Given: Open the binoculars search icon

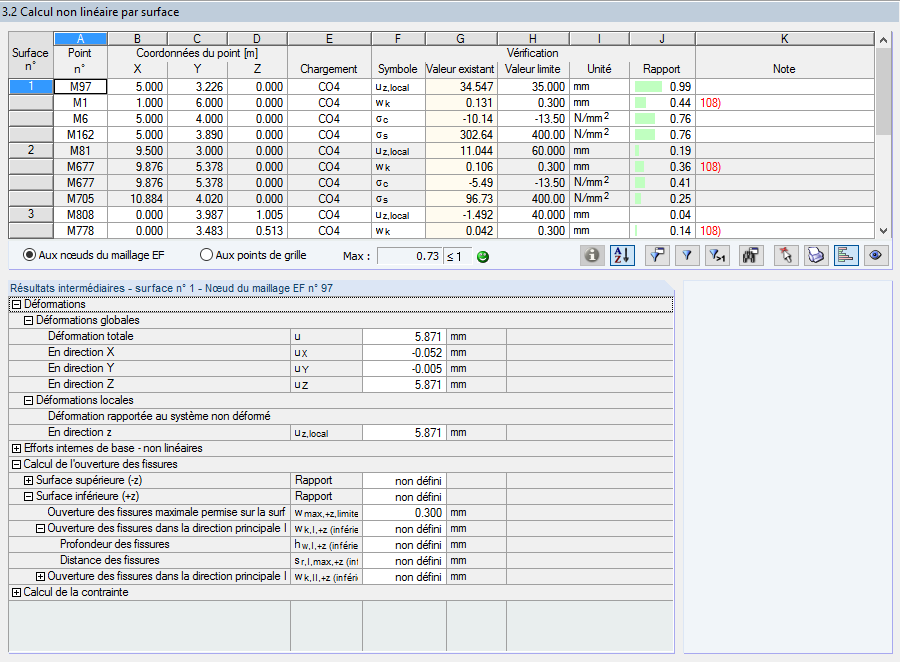Looking at the screenshot, I should coord(751,255).
